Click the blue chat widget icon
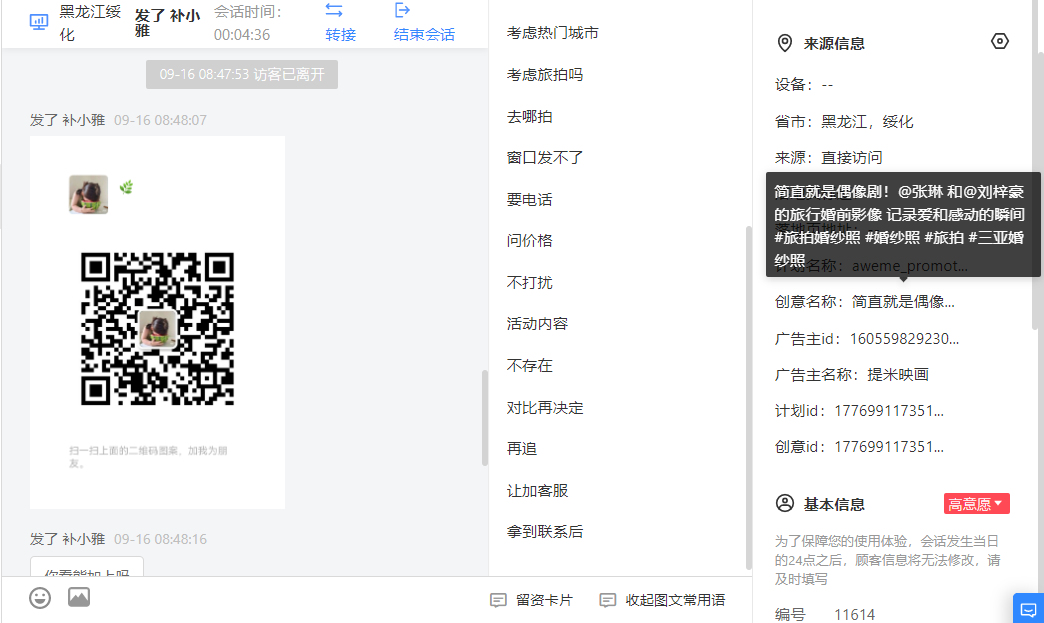This screenshot has width=1044, height=623. tap(1028, 608)
